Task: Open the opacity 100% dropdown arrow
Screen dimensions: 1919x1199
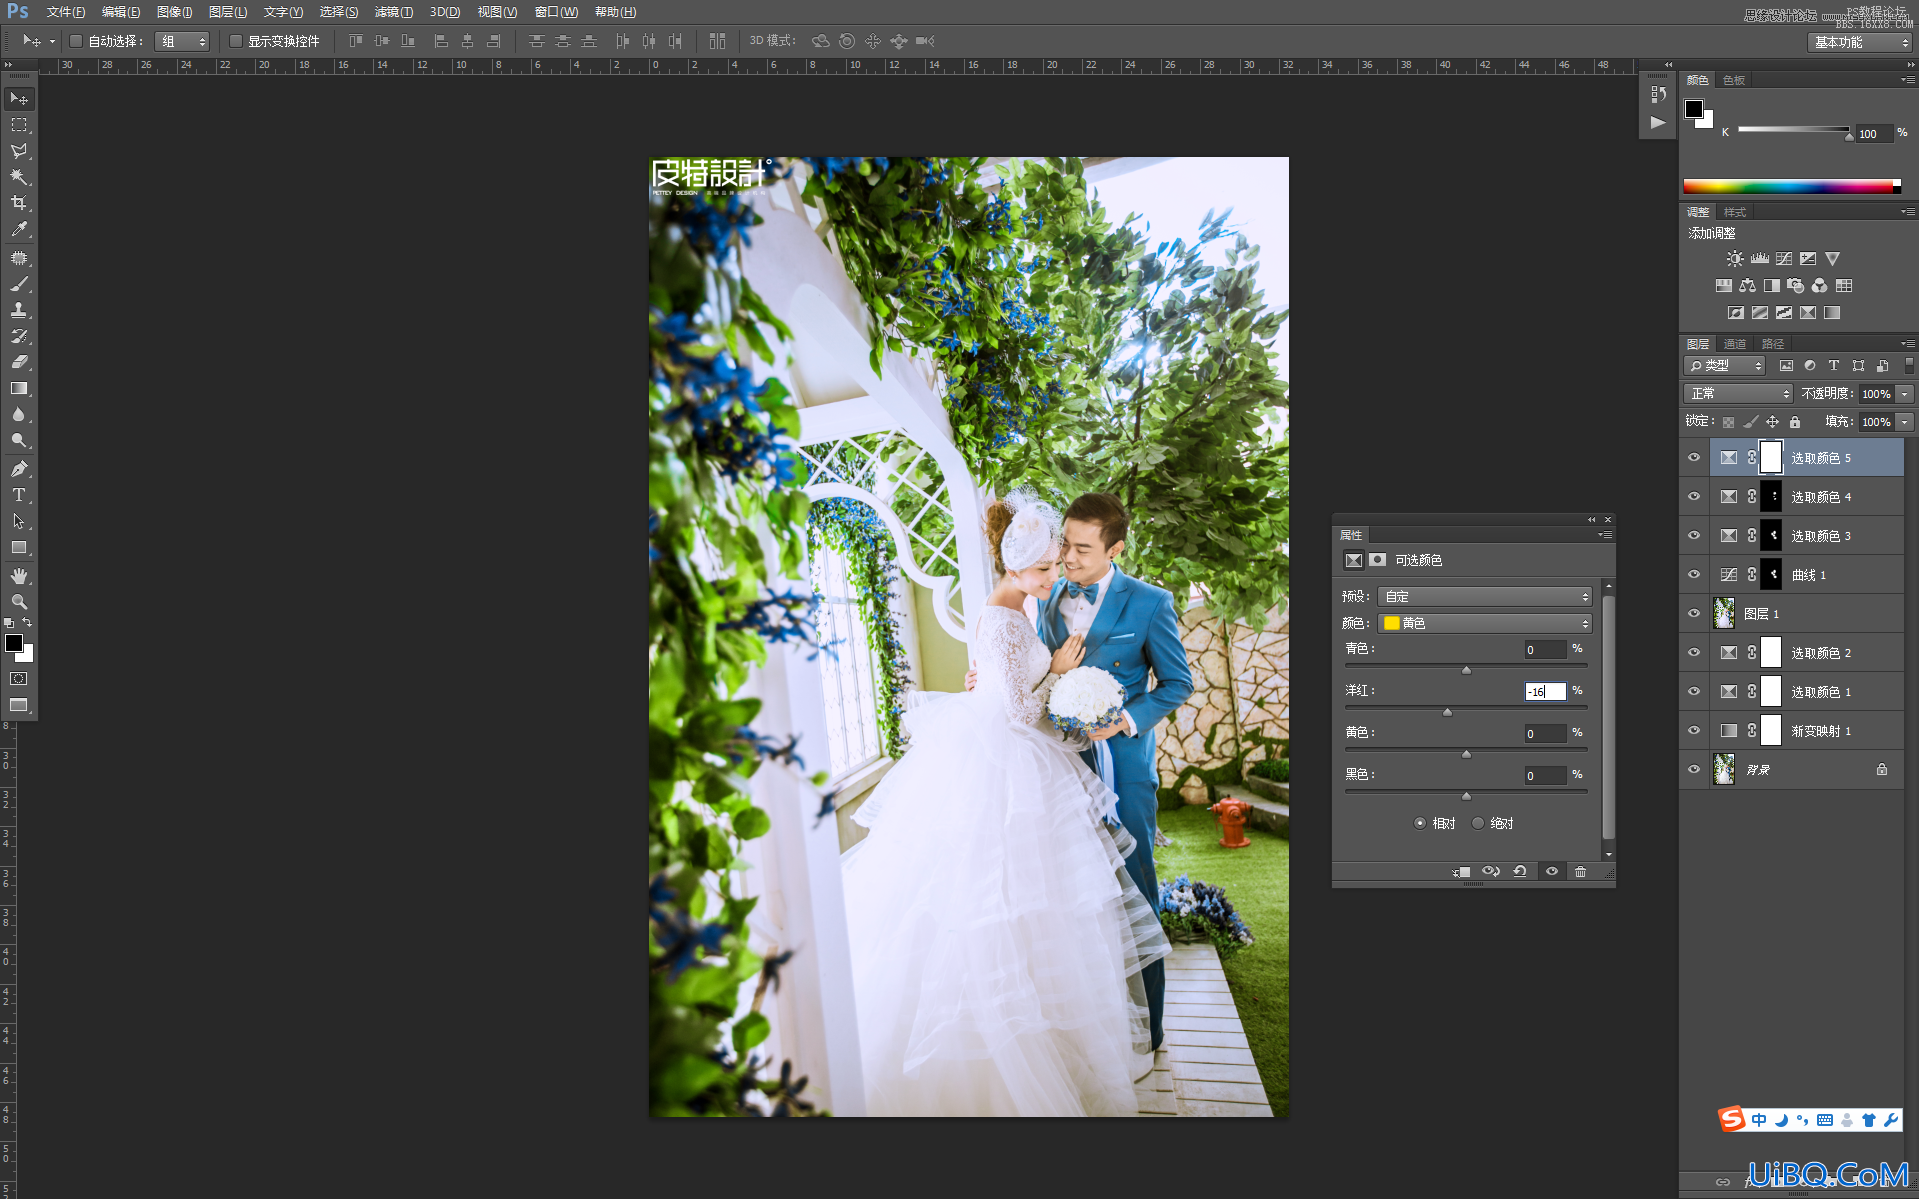Action: click(x=1905, y=394)
